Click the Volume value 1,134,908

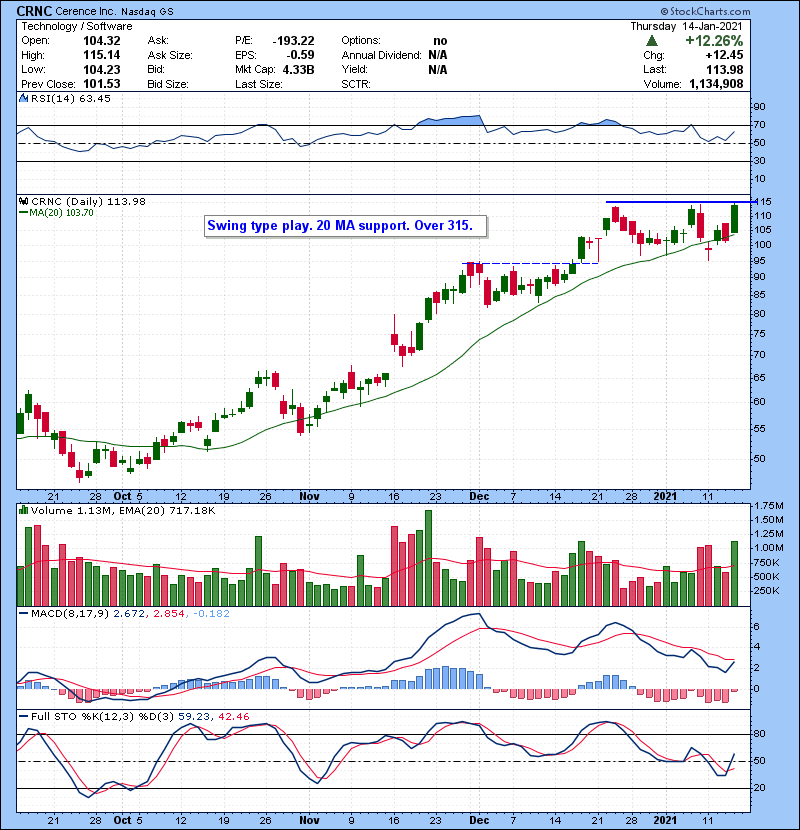coord(716,84)
